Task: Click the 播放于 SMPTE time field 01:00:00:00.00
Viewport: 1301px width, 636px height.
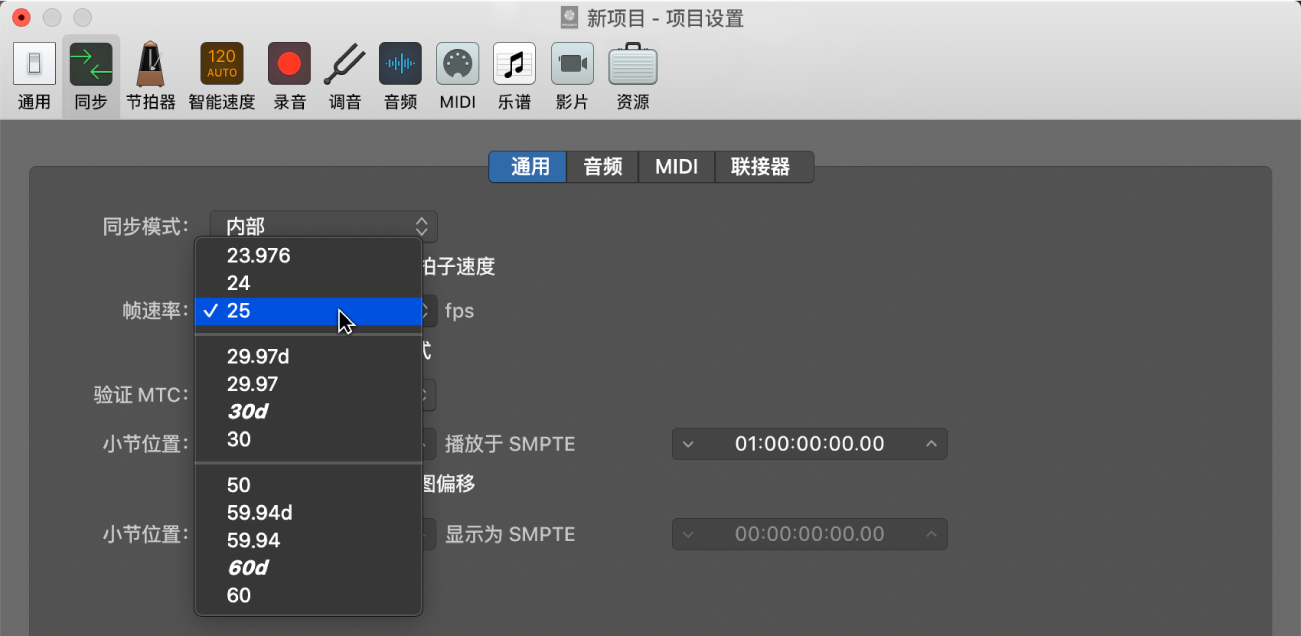Action: tap(809, 444)
